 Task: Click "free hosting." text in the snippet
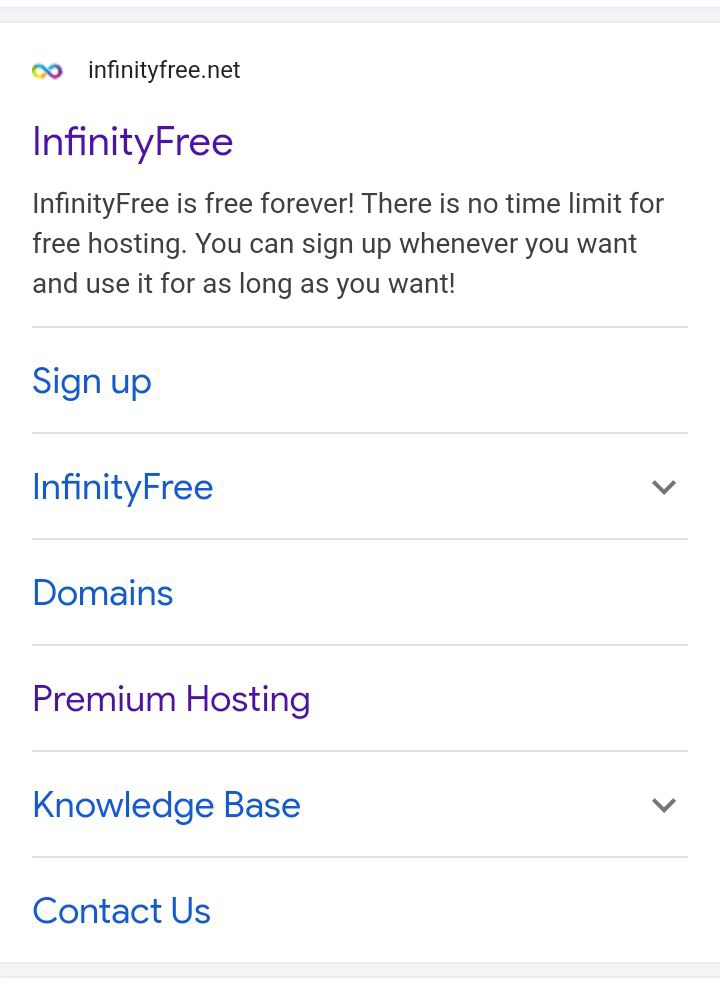click(110, 244)
